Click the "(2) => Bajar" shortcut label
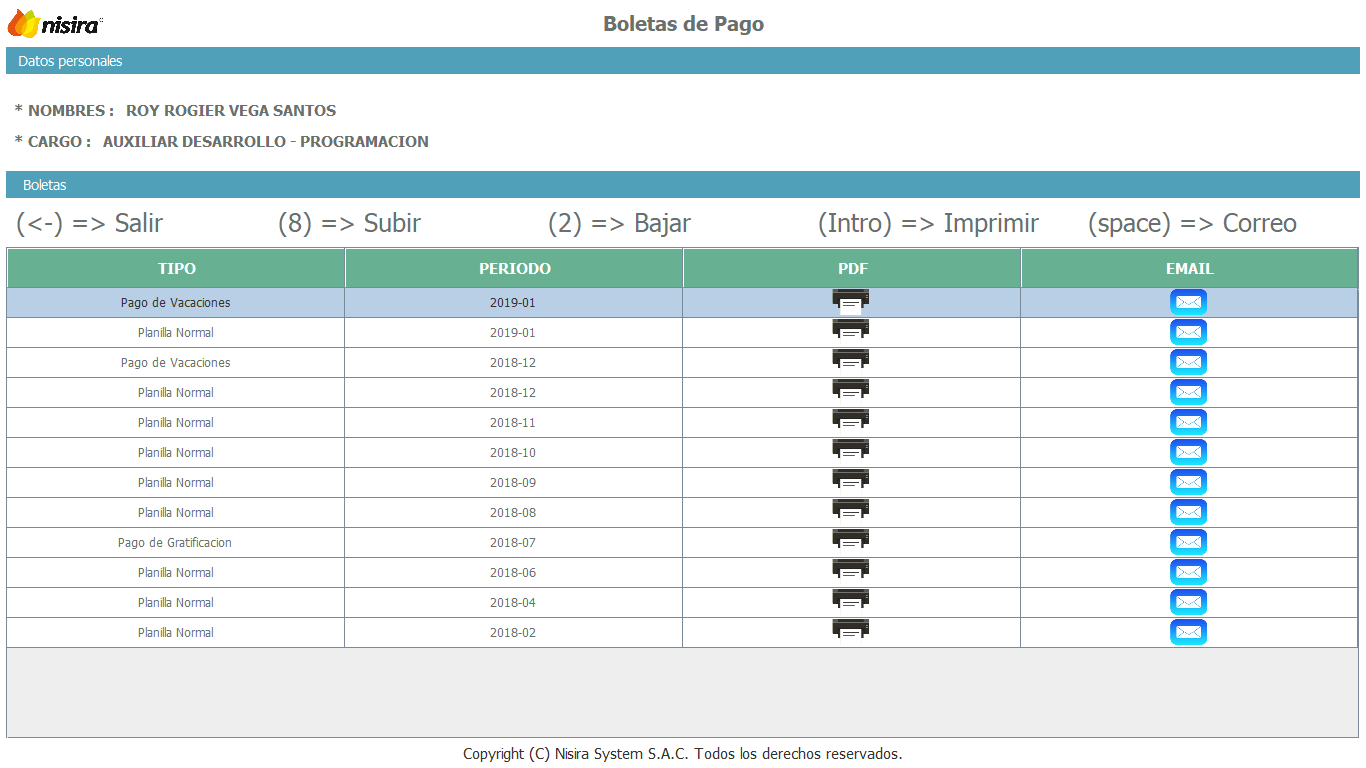The image size is (1366, 768). pyautogui.click(x=619, y=223)
